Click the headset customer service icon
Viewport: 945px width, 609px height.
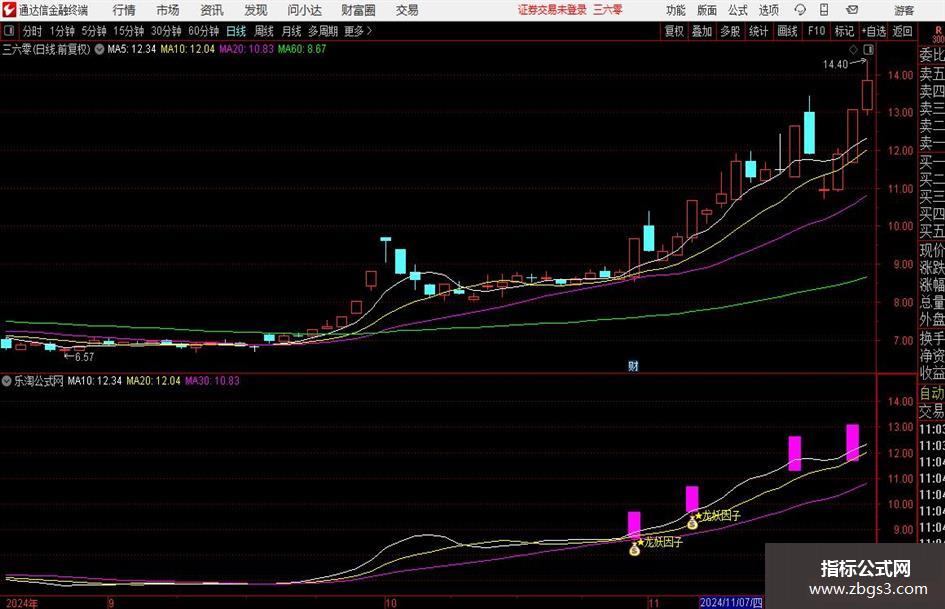coord(800,10)
